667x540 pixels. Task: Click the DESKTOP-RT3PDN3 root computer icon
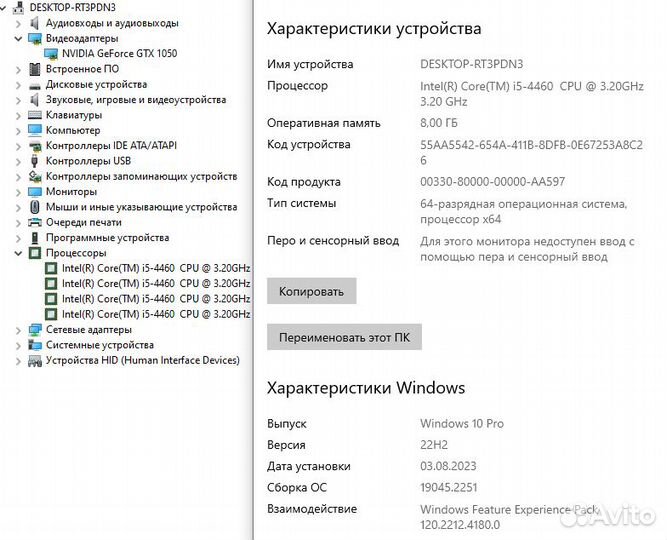[x=18, y=7]
